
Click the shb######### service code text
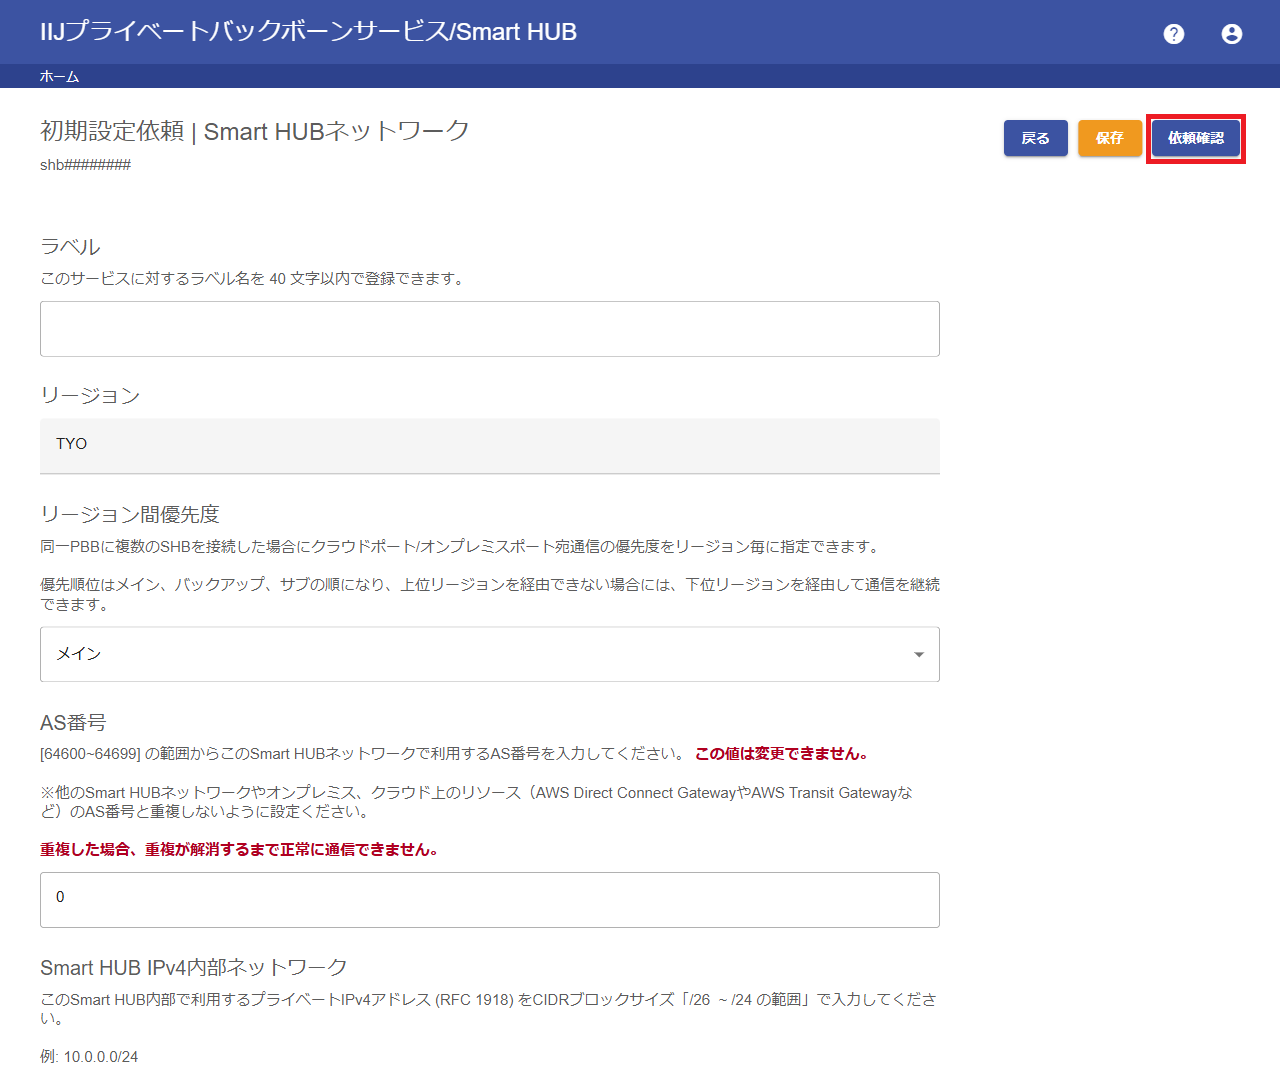click(x=85, y=165)
